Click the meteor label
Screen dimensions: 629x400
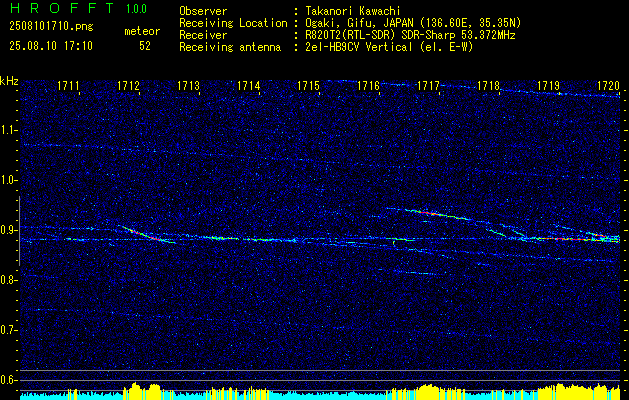142,31
